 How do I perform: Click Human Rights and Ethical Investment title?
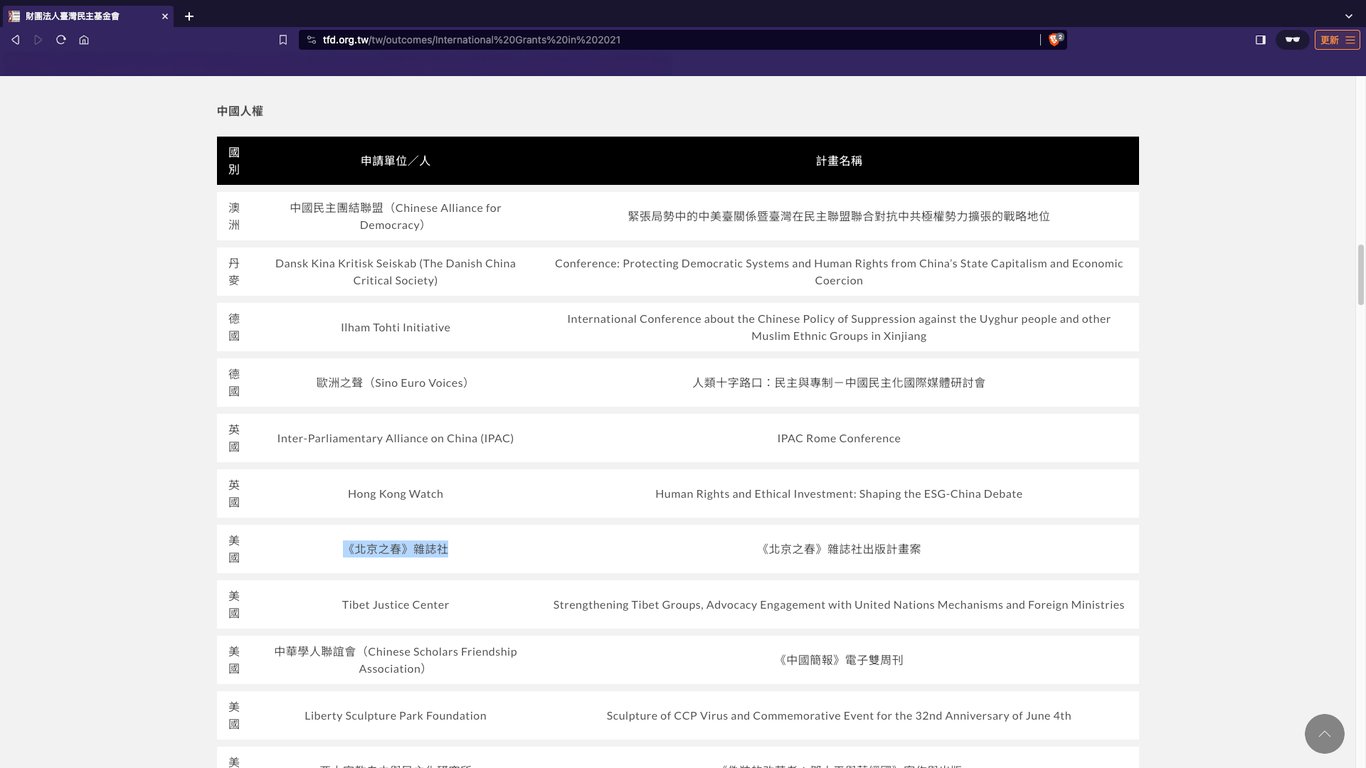pos(839,494)
